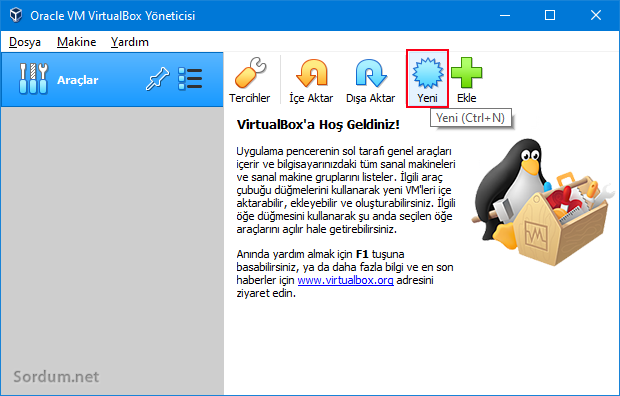Viewport: 620px width, 396px height.
Task: Close the VirtualBox Yöneticisi window
Action: (x=596, y=15)
